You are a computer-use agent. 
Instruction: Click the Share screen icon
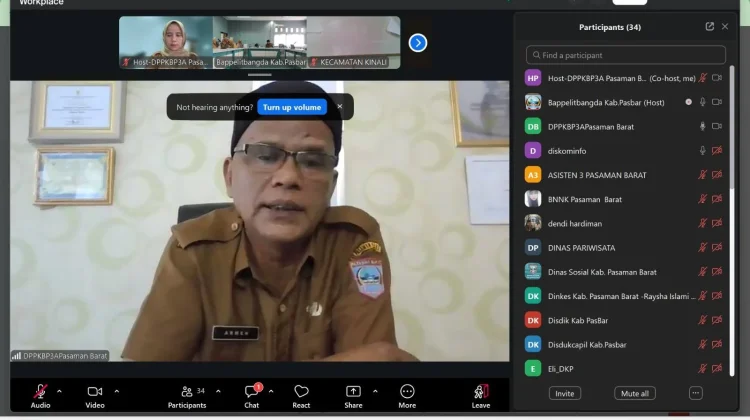pos(353,392)
